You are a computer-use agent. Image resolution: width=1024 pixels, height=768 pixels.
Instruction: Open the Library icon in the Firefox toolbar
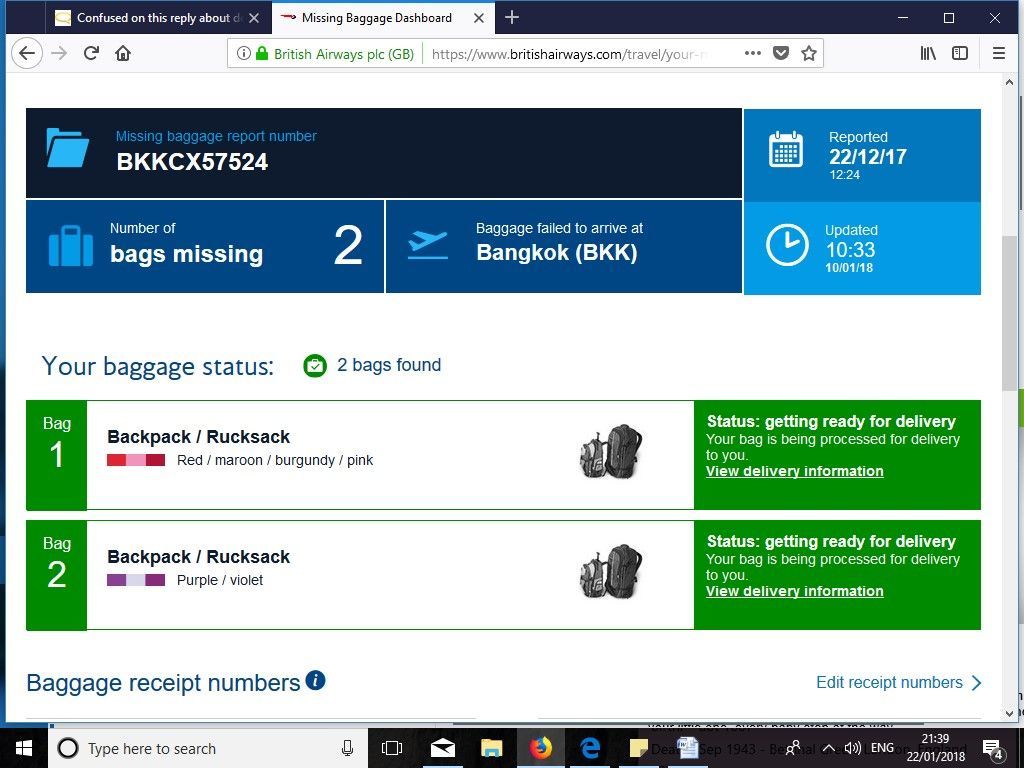pyautogui.click(x=928, y=54)
